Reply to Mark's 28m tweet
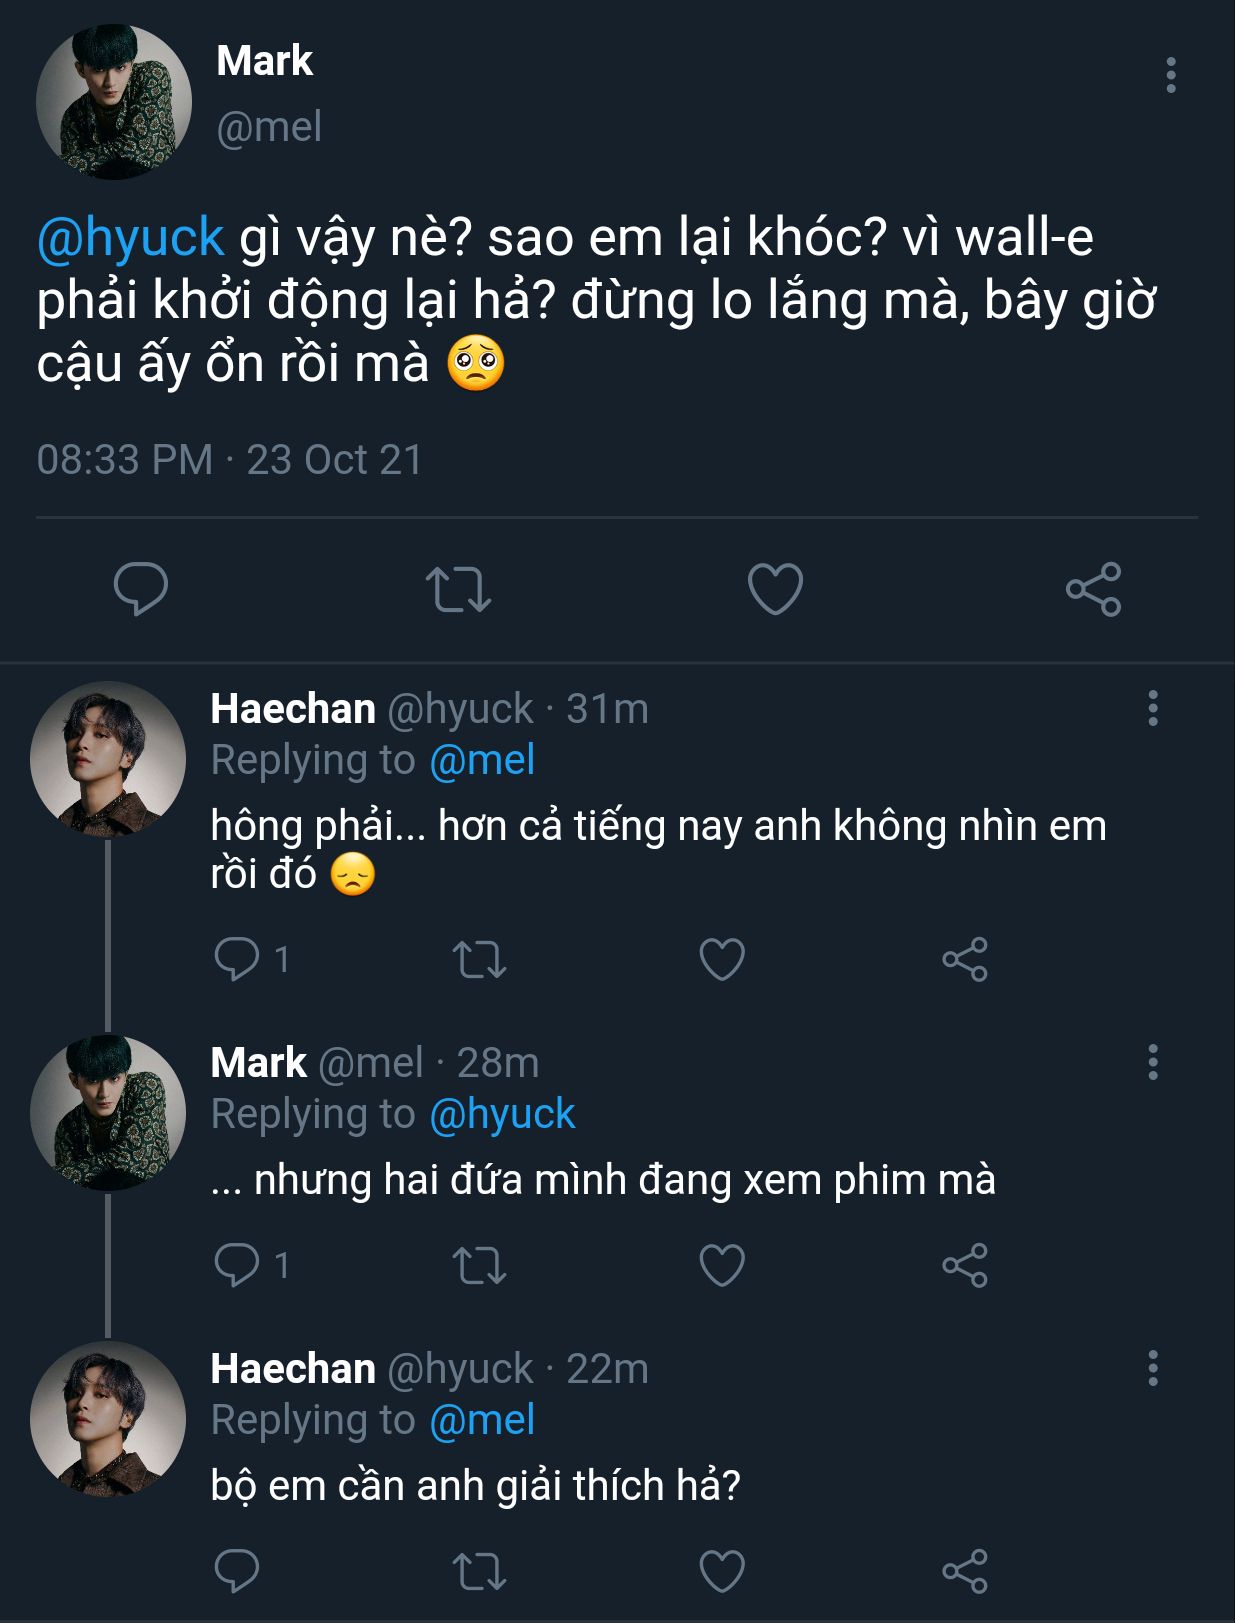1235x1623 pixels. [x=237, y=1265]
